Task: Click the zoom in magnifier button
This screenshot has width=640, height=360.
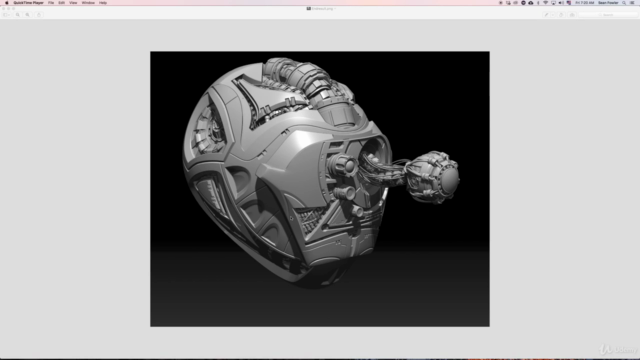Action: pyautogui.click(x=28, y=15)
